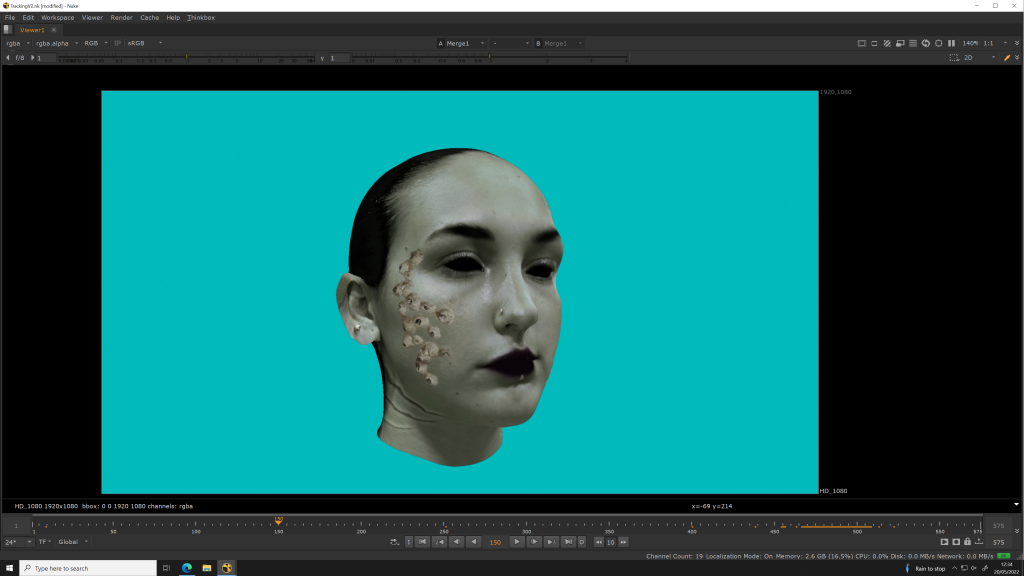Click the frame increment field showing 10
This screenshot has height=576, width=1024.
click(x=611, y=542)
